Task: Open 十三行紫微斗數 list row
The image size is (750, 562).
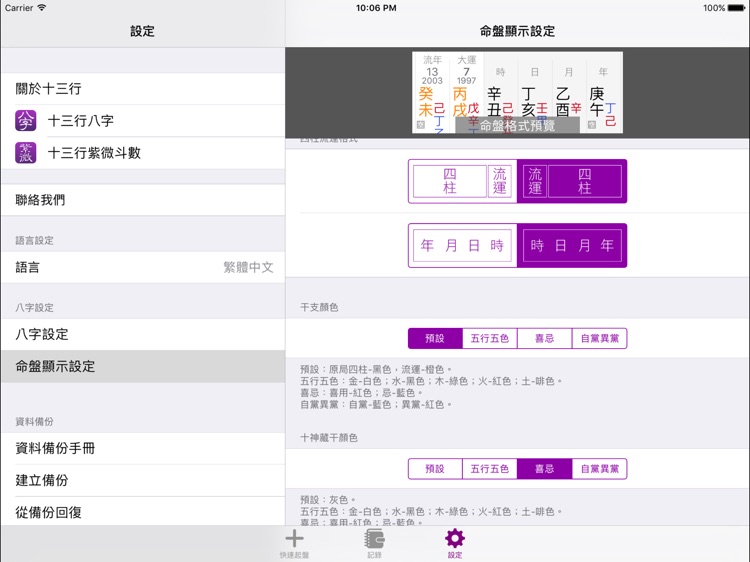Action: 143,153
